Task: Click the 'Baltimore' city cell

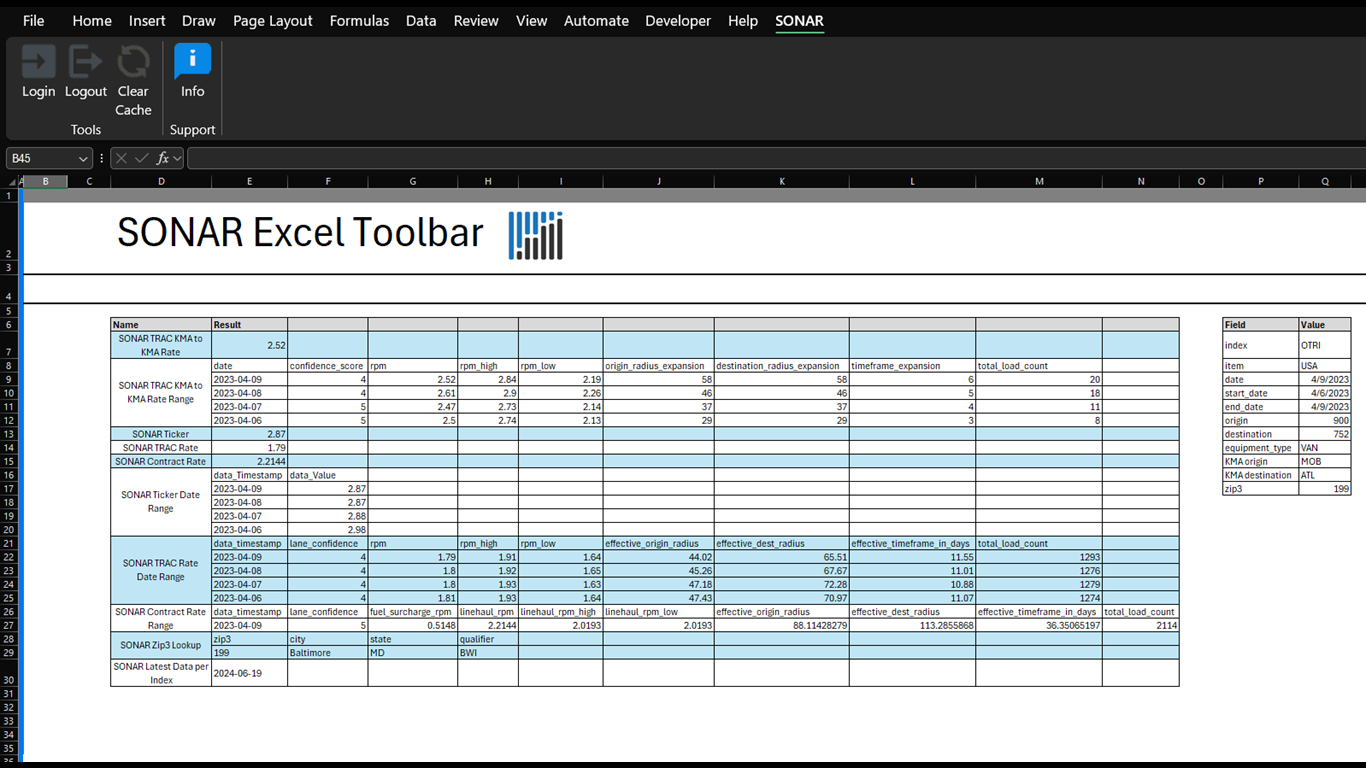Action: pyautogui.click(x=327, y=652)
